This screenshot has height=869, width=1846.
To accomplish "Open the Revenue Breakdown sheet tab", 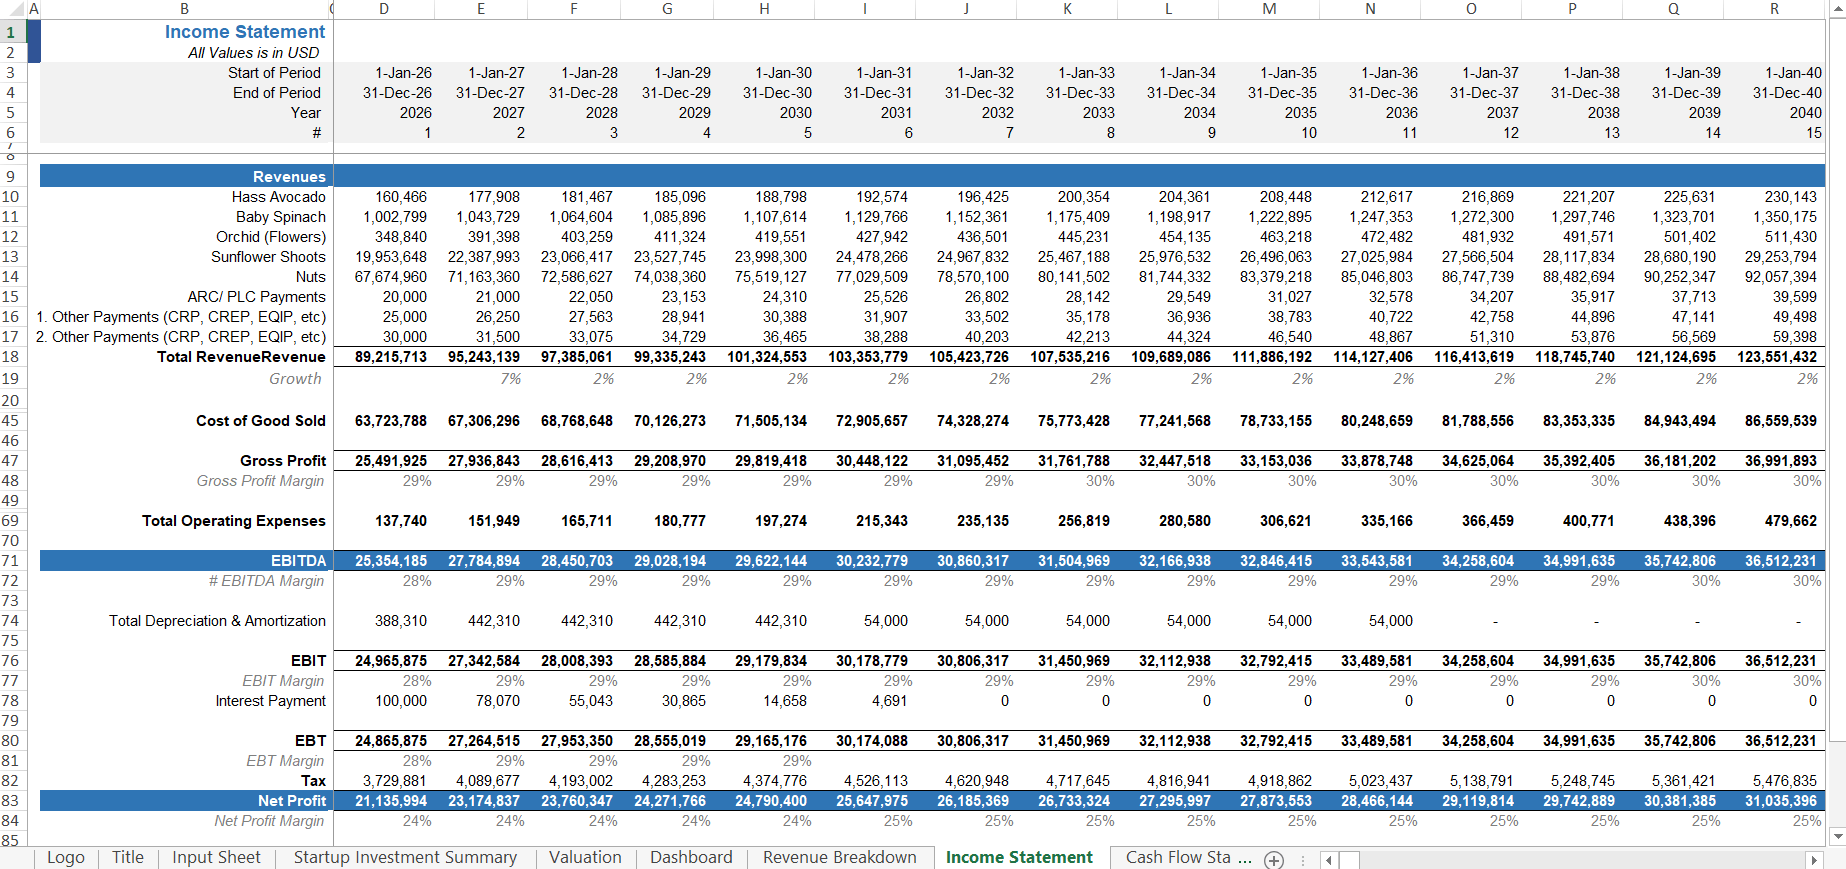I will 839,858.
